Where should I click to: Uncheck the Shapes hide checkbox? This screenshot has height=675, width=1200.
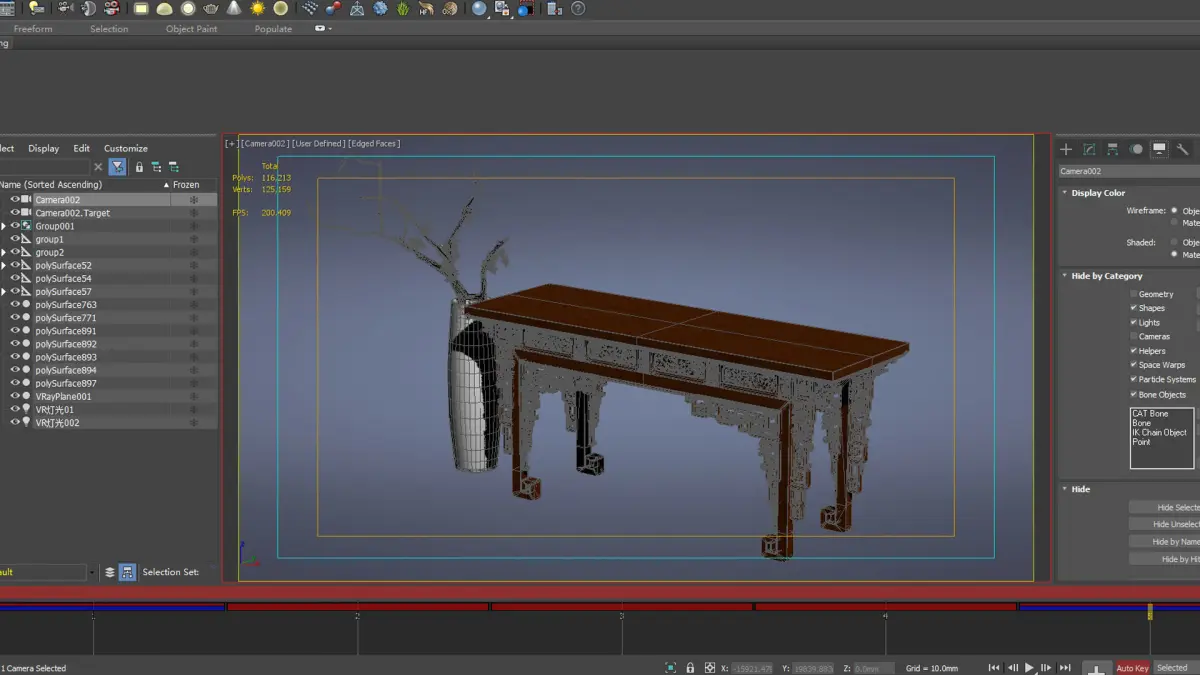coord(1133,308)
